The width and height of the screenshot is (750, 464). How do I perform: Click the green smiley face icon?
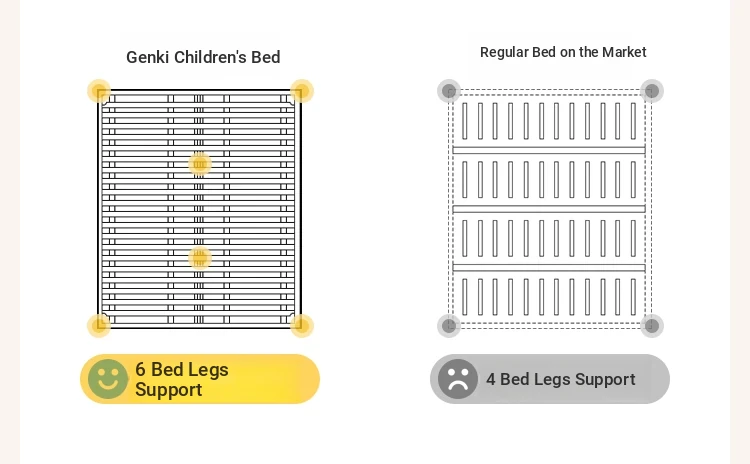click(x=108, y=379)
